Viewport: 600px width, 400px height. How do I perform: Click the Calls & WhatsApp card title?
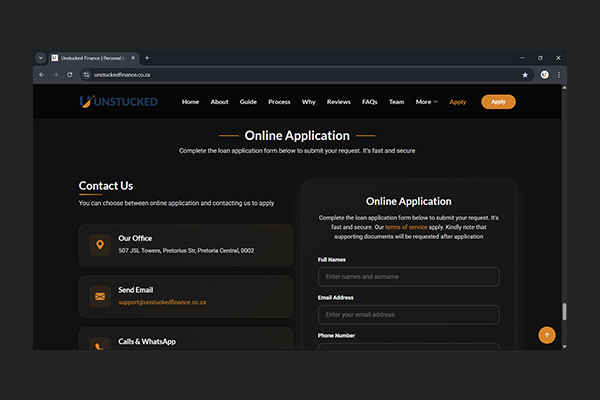(147, 341)
